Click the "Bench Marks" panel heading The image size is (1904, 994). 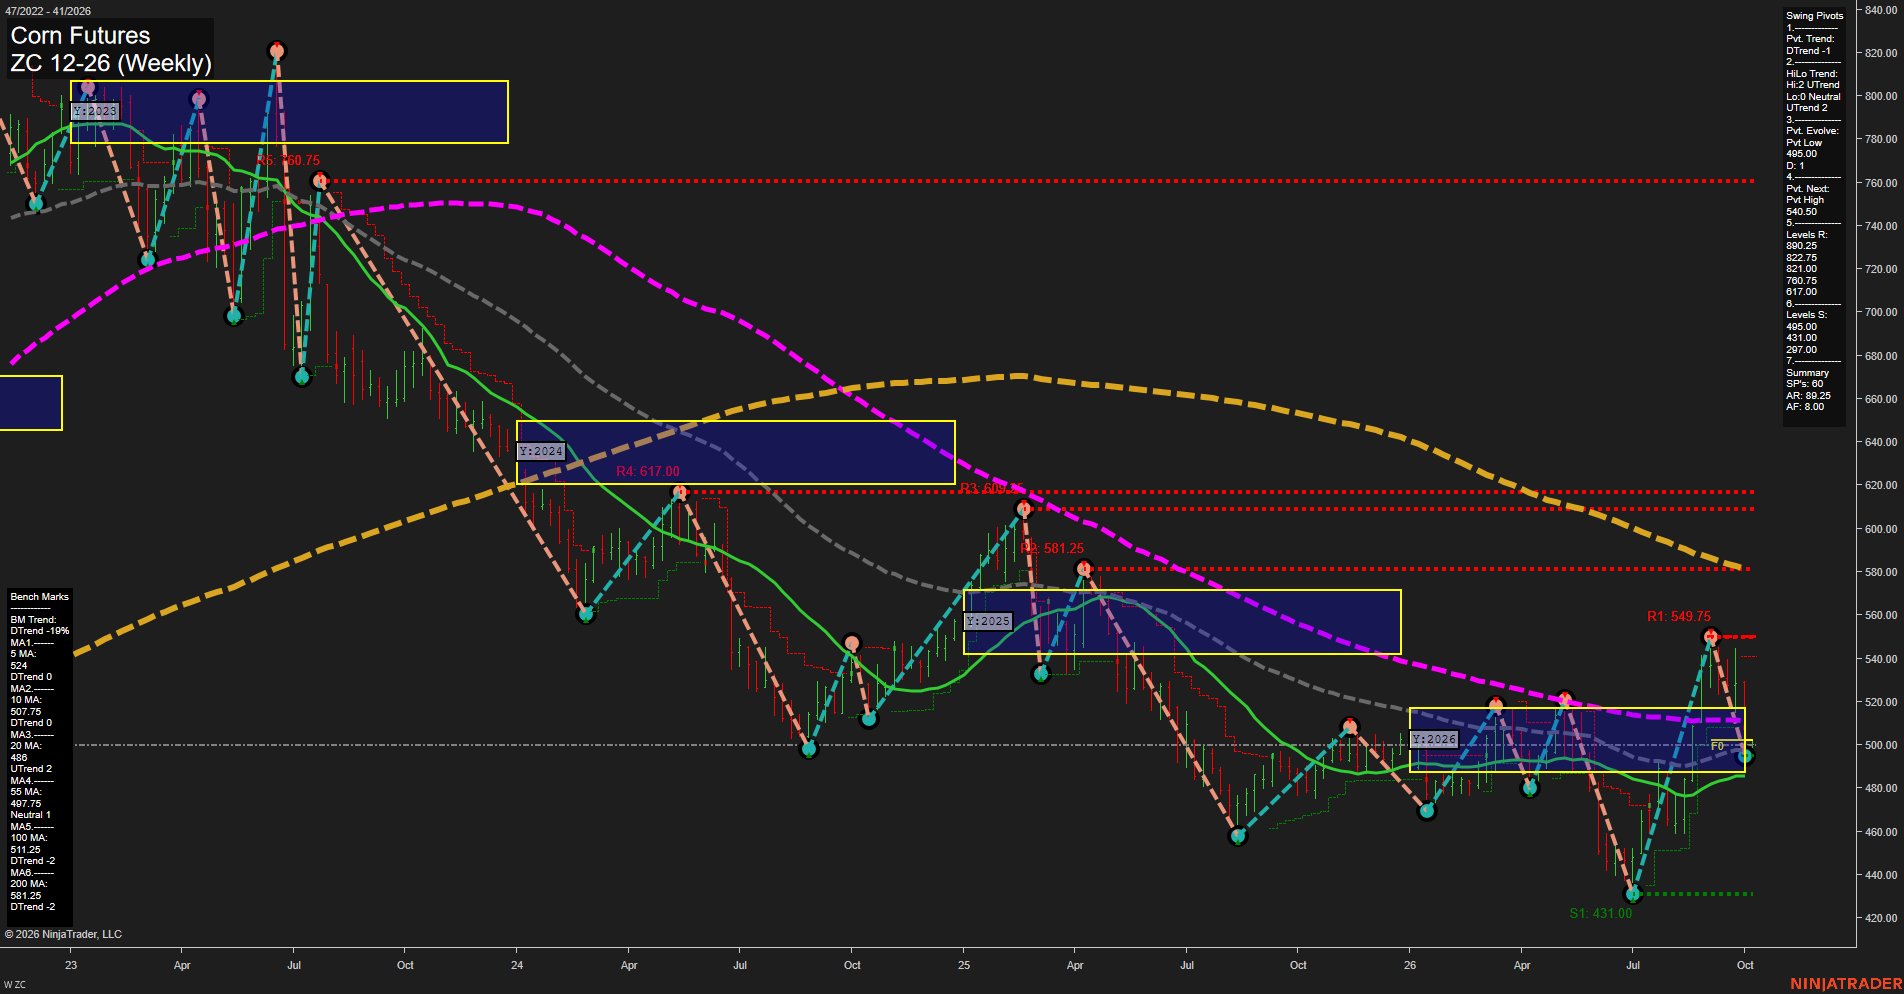point(39,597)
